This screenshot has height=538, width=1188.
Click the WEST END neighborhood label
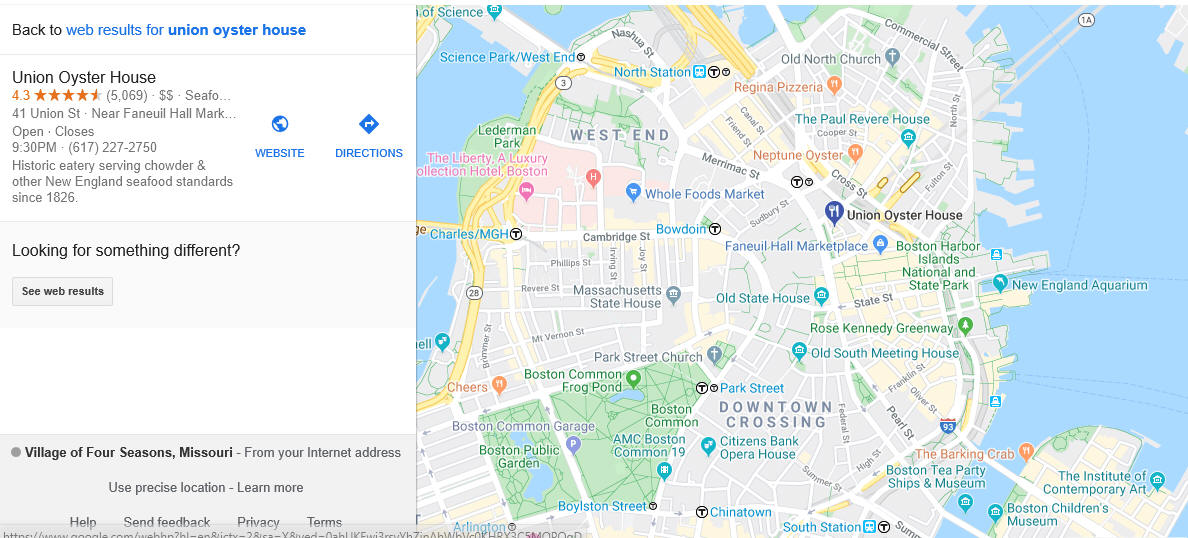620,136
